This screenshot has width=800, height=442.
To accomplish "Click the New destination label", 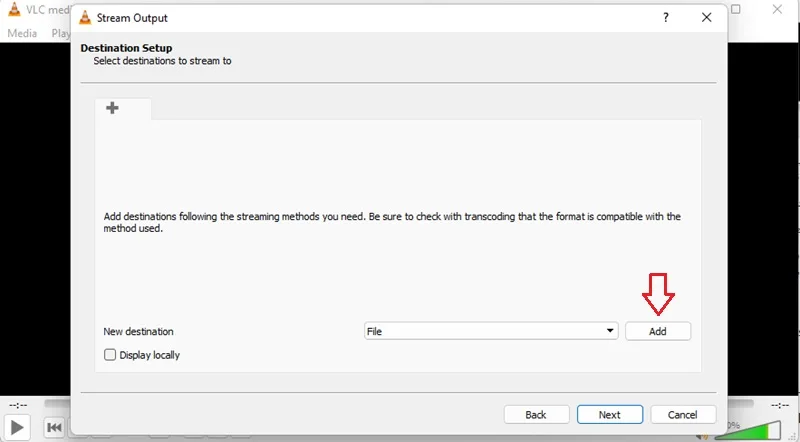I will tap(138, 331).
